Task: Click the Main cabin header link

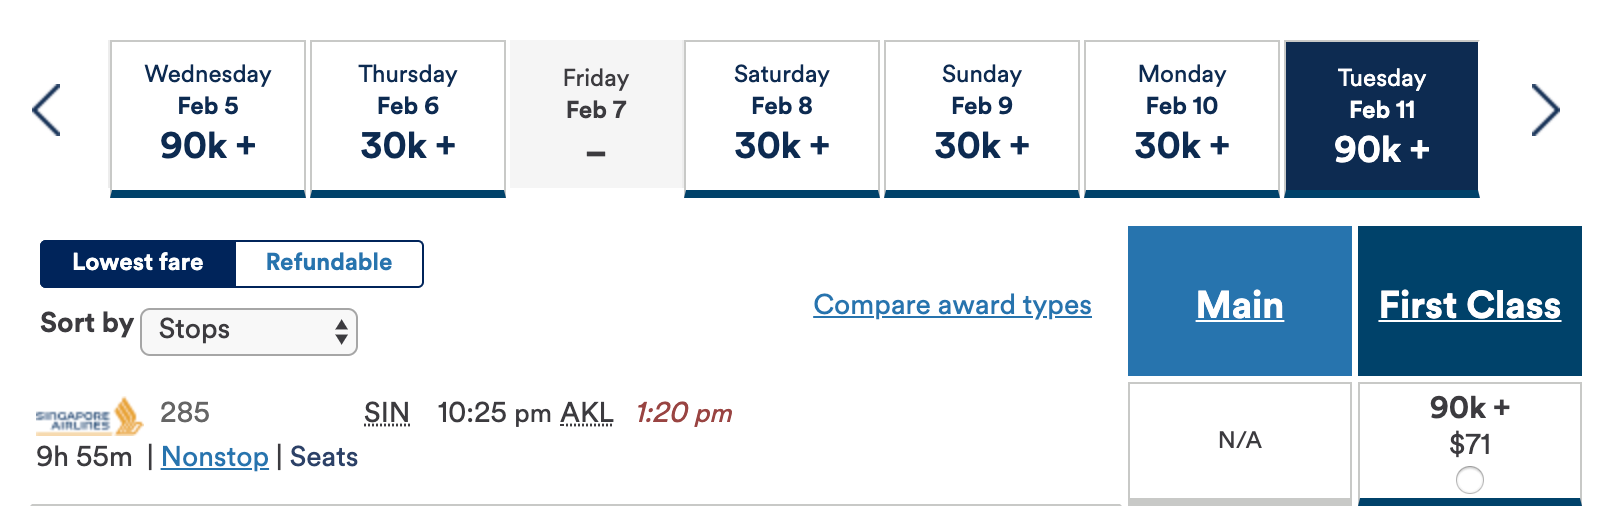Action: pyautogui.click(x=1239, y=305)
